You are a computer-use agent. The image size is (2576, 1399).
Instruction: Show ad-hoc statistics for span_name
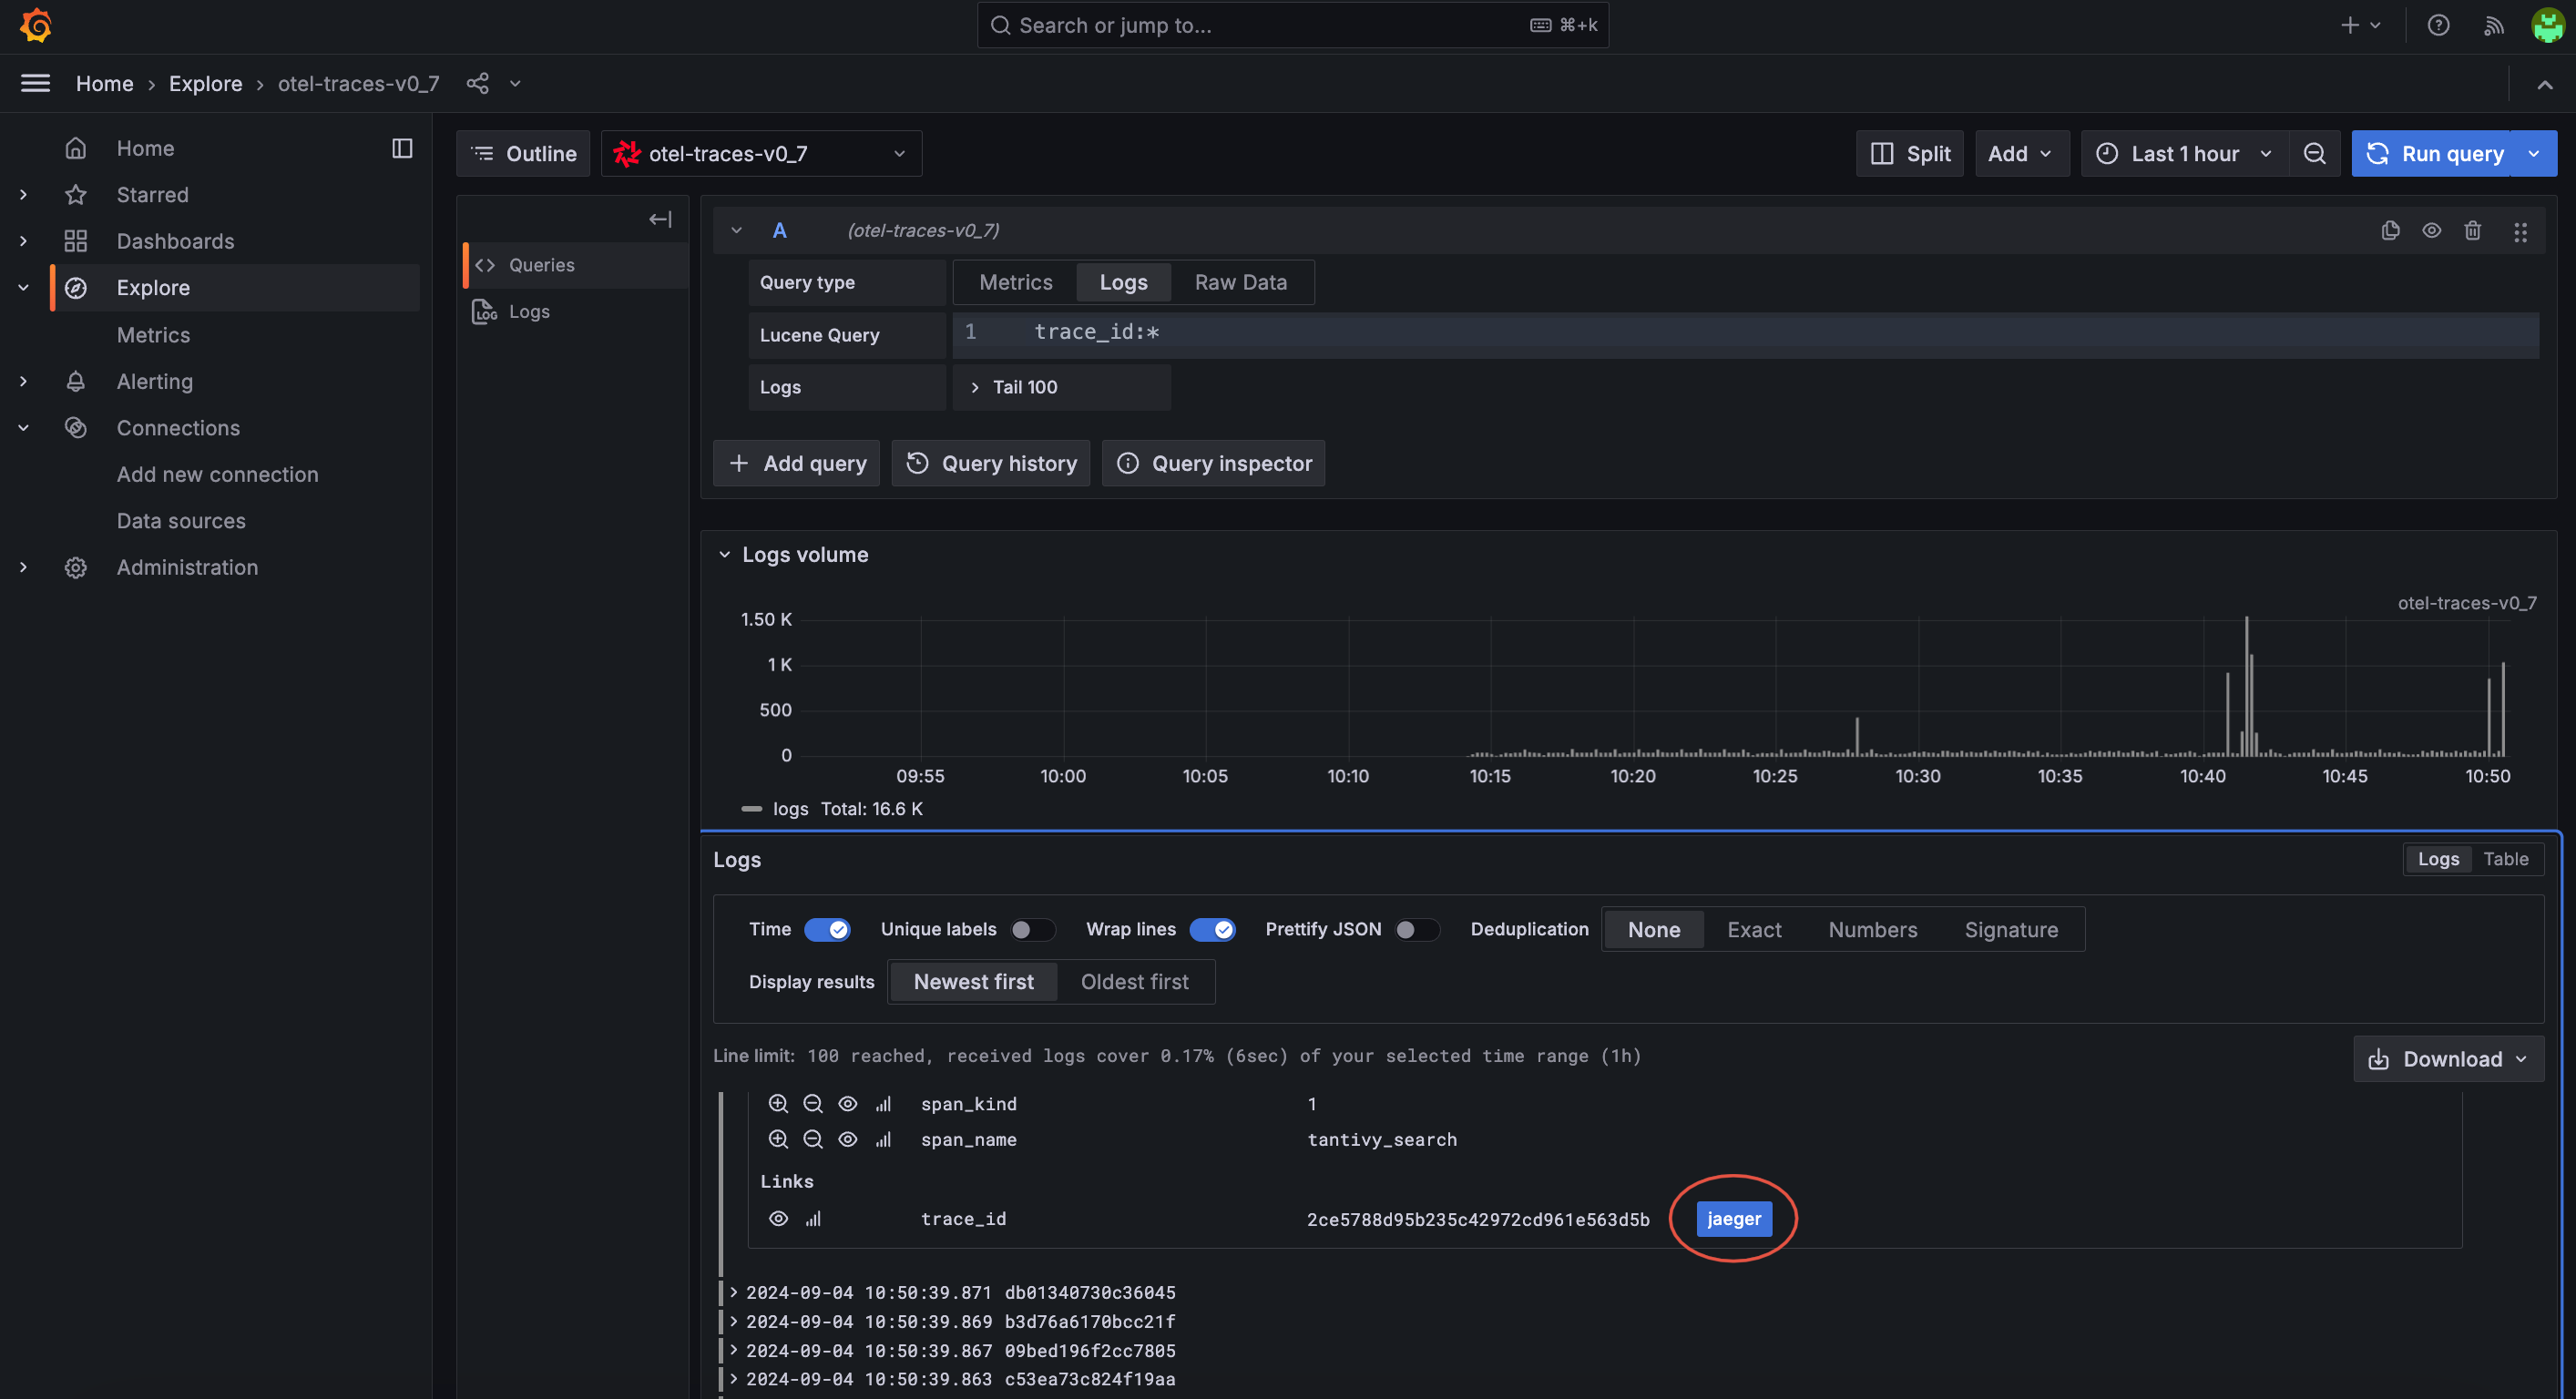click(x=883, y=1139)
